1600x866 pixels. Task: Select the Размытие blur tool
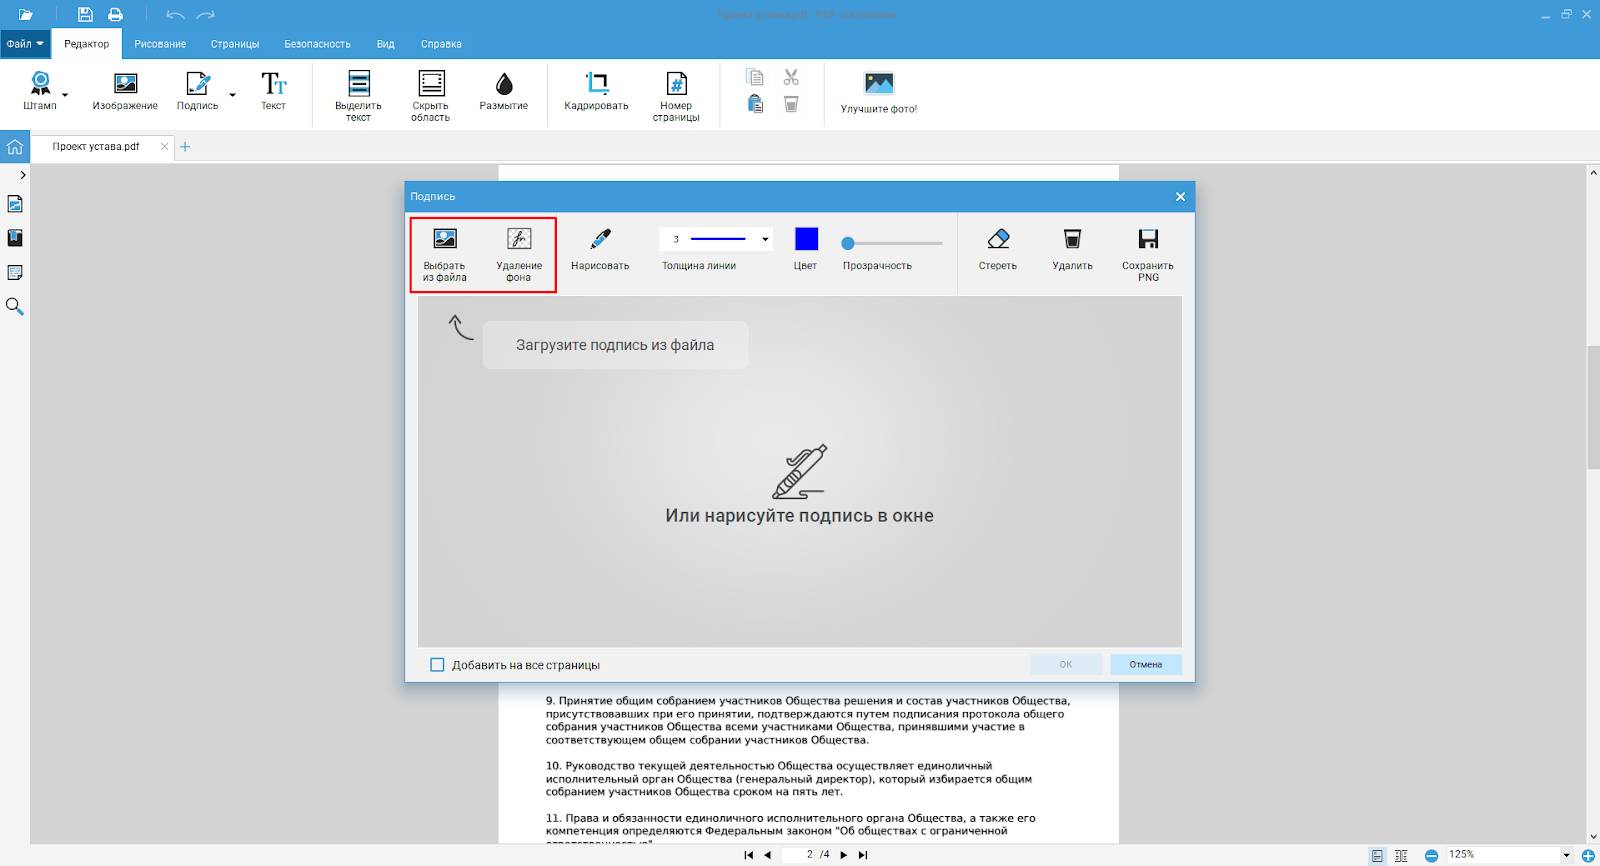pos(504,90)
